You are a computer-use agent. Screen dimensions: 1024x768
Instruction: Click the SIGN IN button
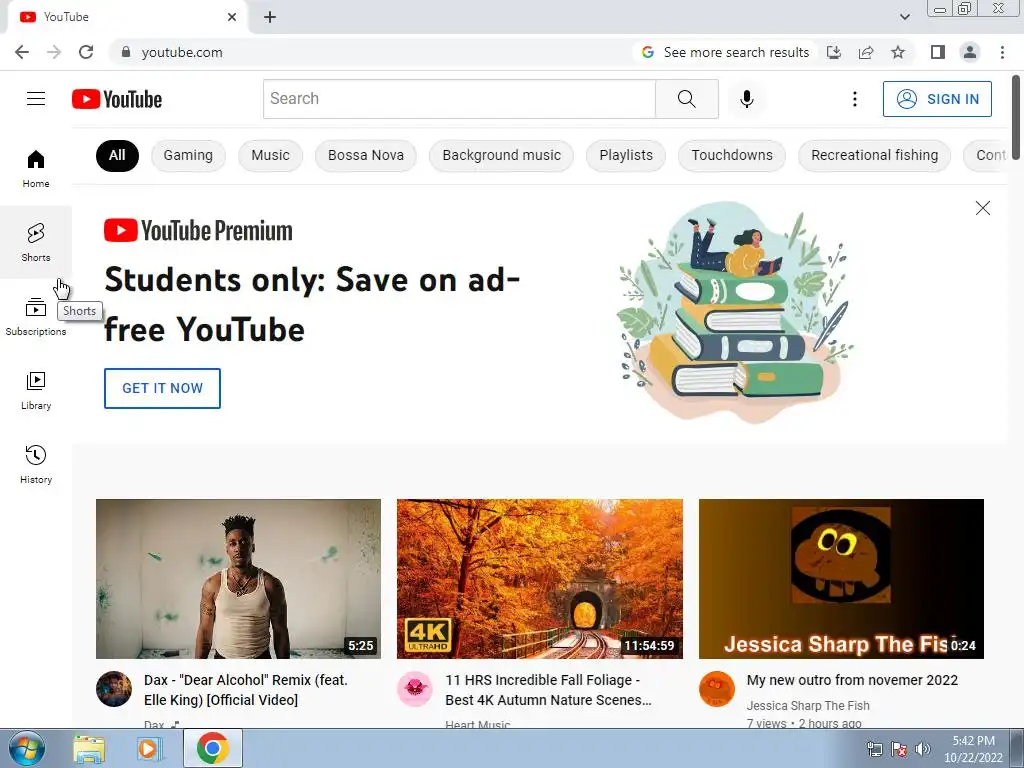[x=937, y=99]
